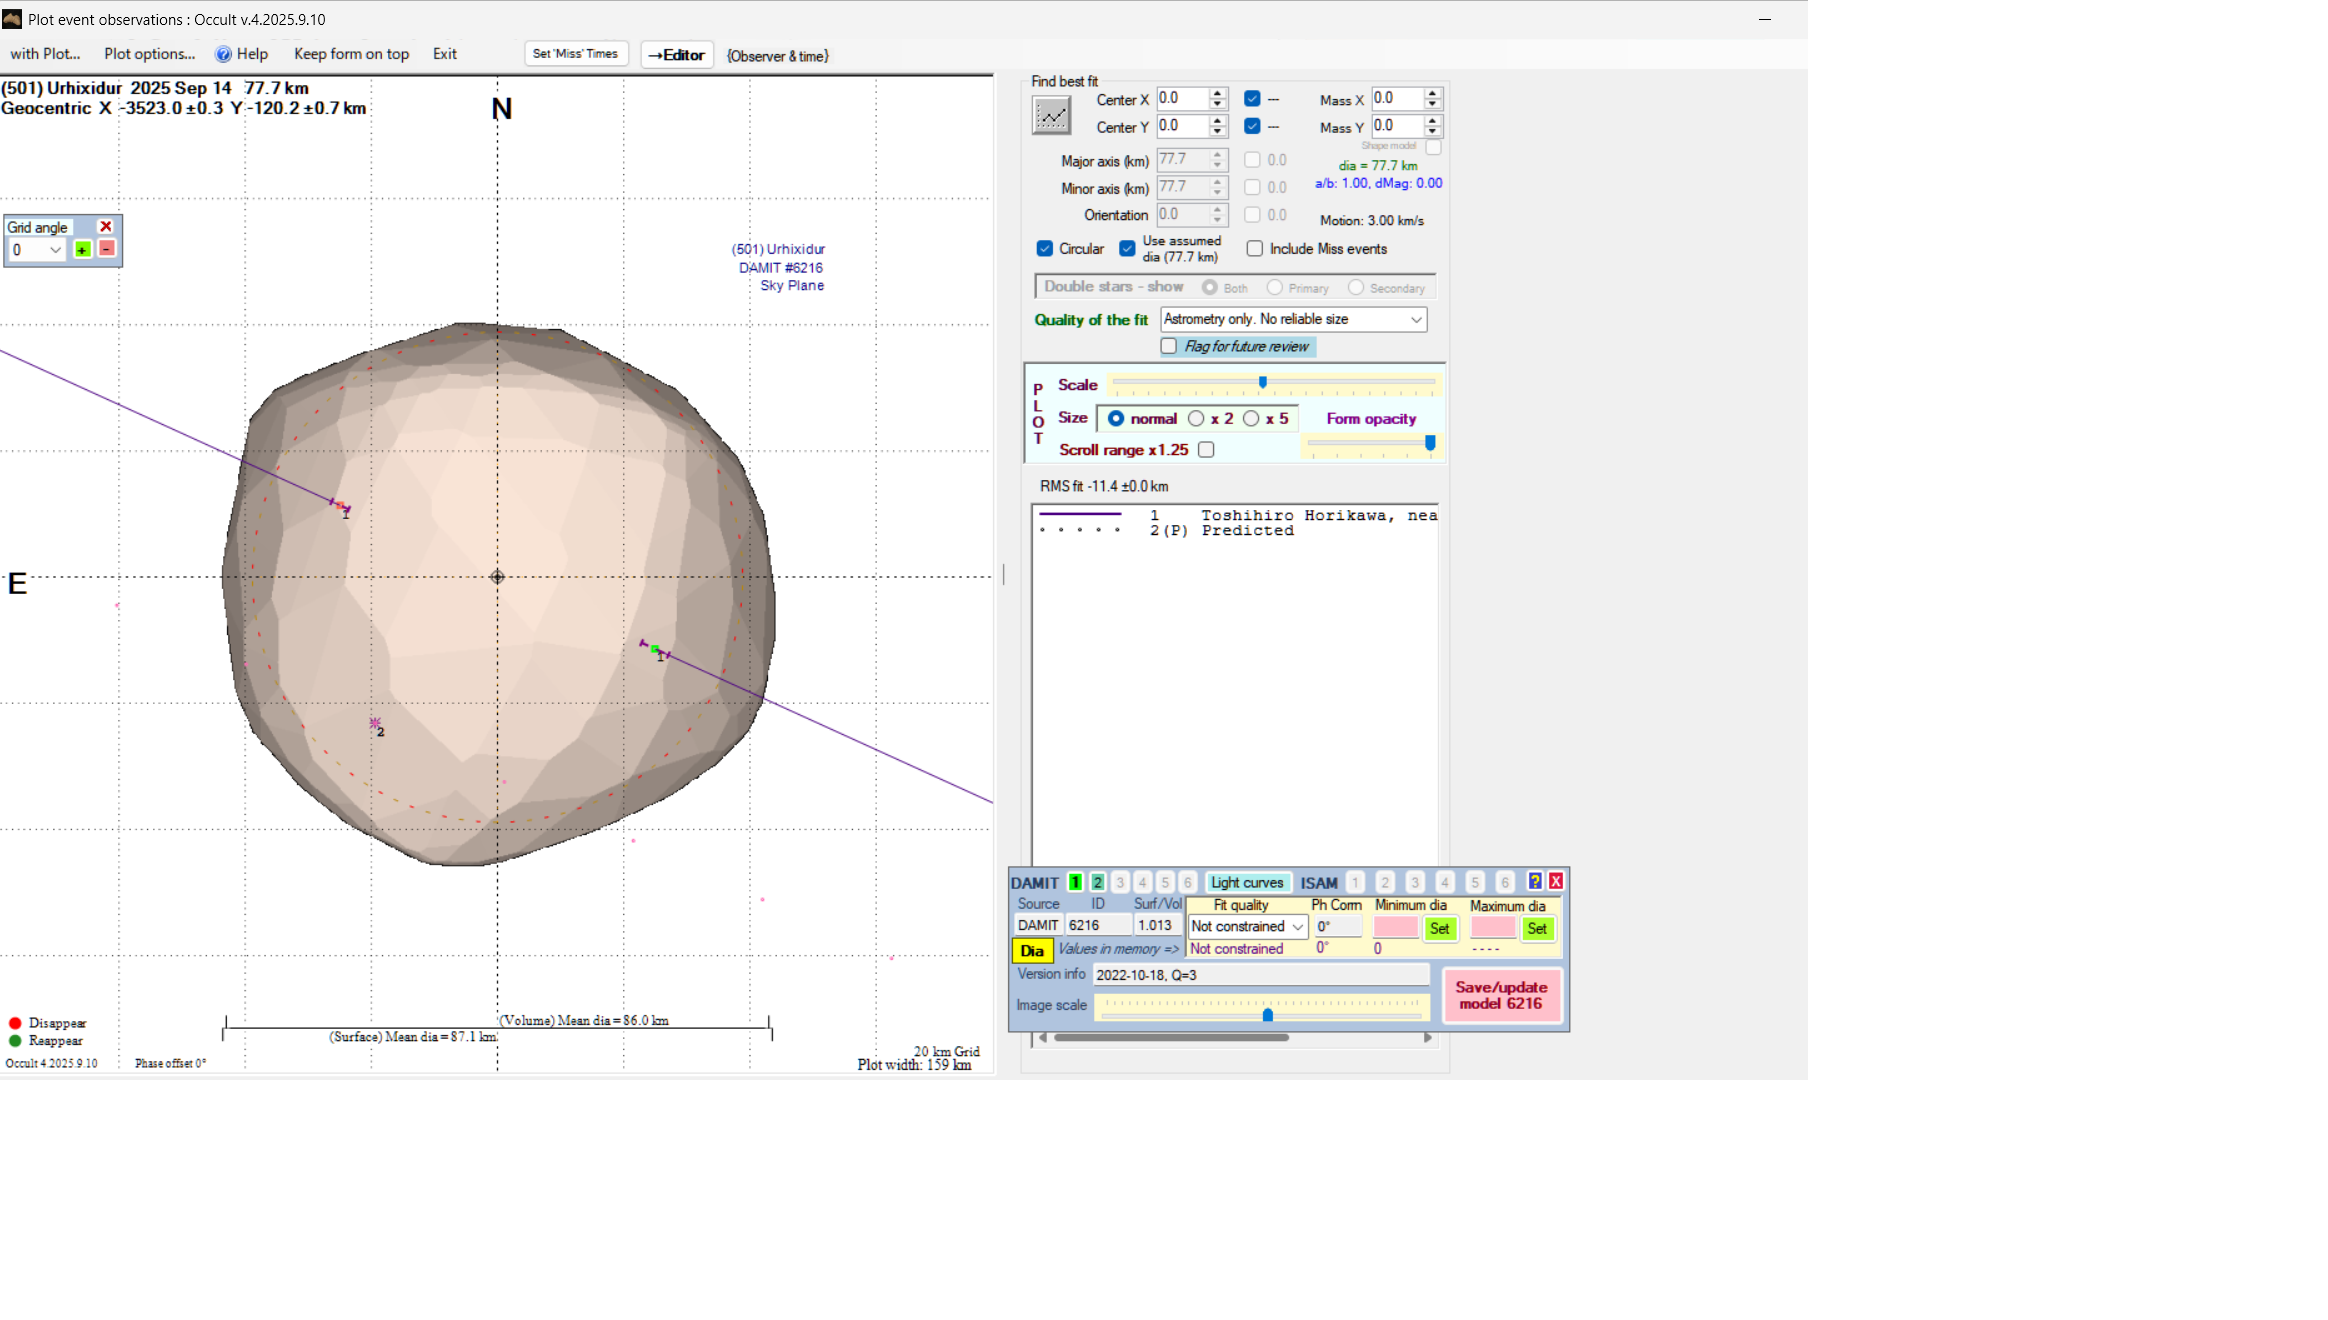This screenshot has width=2328, height=1320.
Task: Open the Plot options menu
Action: (149, 54)
